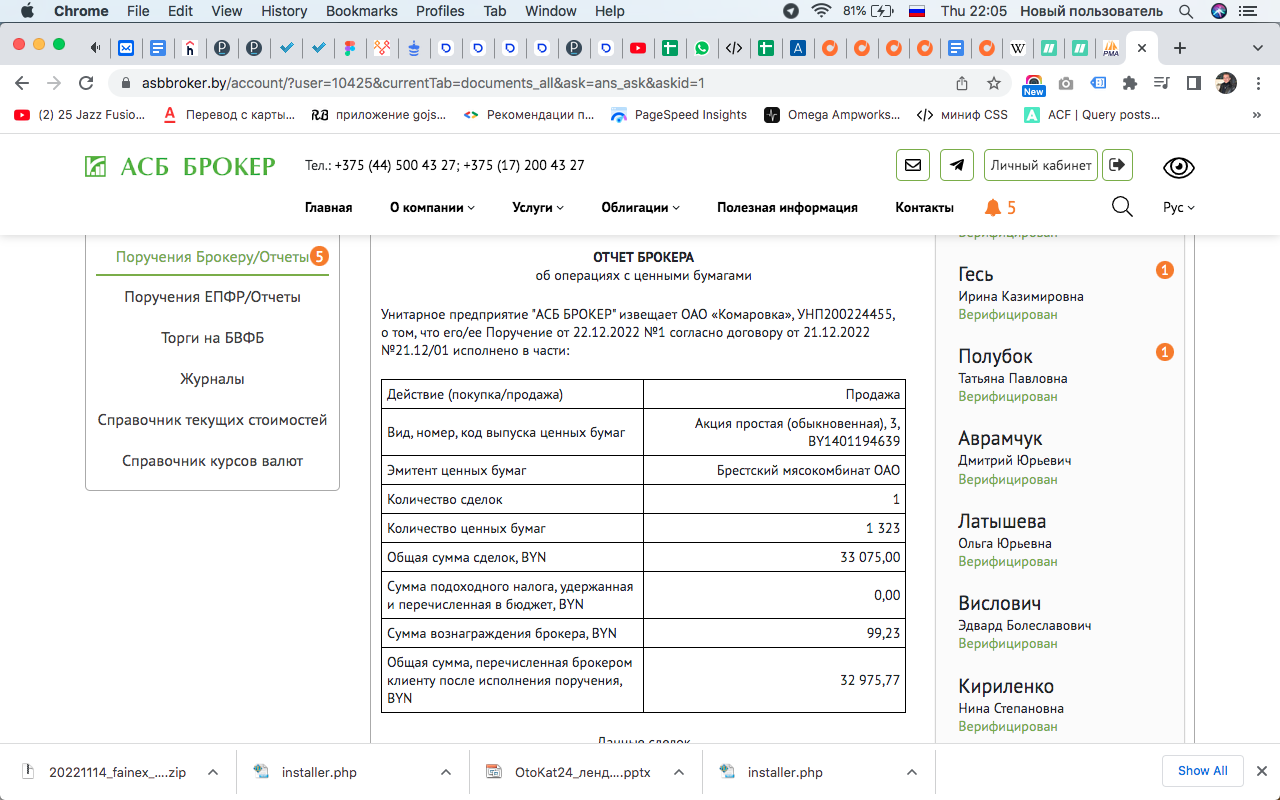Open Omega Ampworks bookmark

pyautogui.click(x=831, y=115)
